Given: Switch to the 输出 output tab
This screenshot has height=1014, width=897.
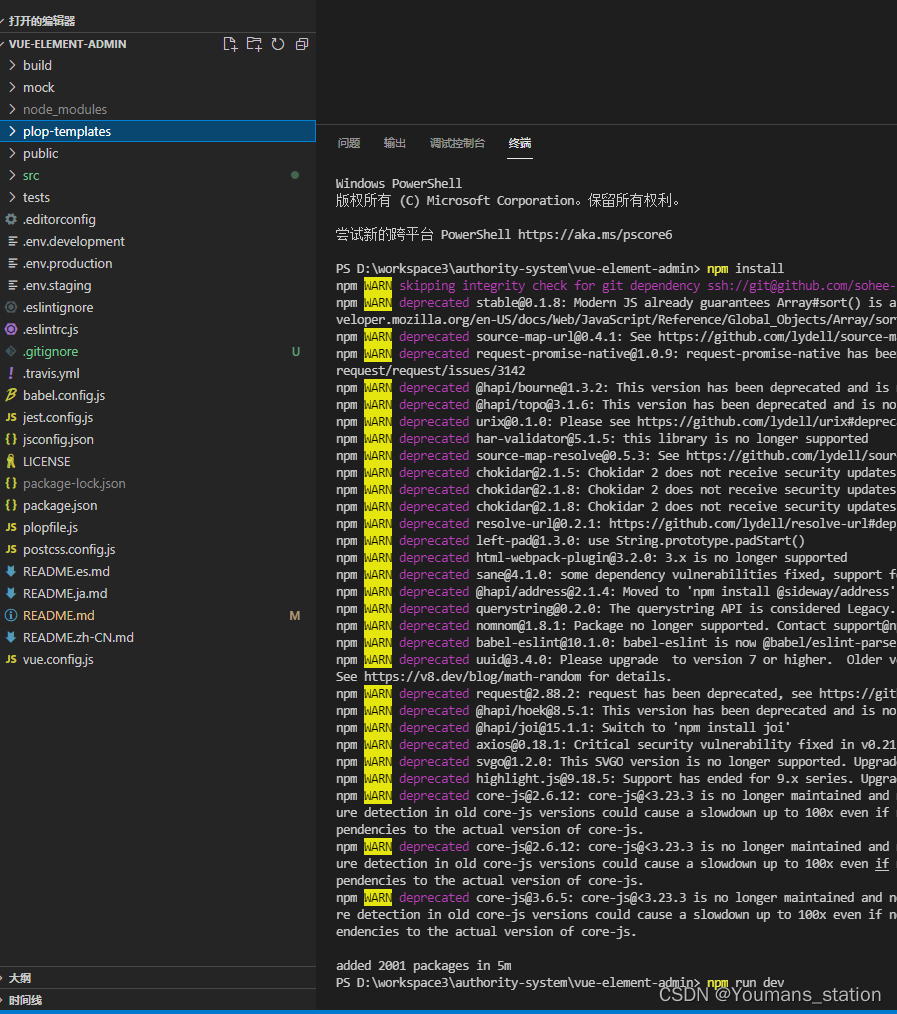Looking at the screenshot, I should tap(394, 143).
